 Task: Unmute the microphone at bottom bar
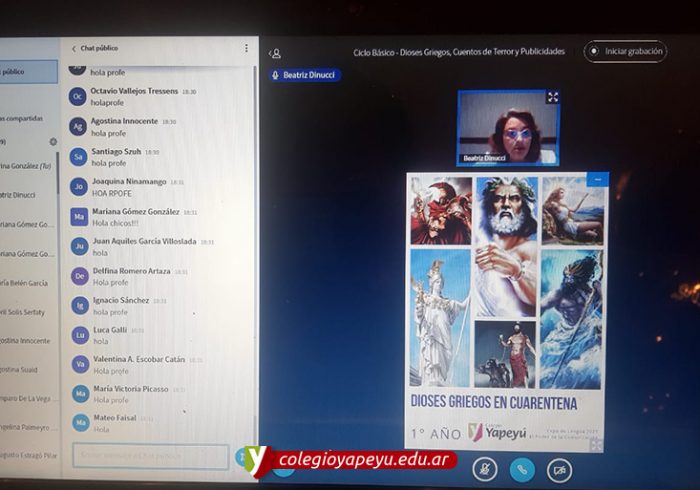point(485,467)
